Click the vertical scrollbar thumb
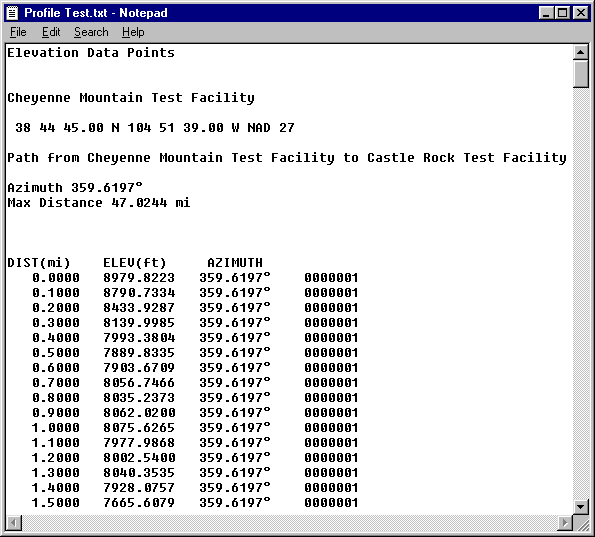The image size is (595, 537). point(580,74)
